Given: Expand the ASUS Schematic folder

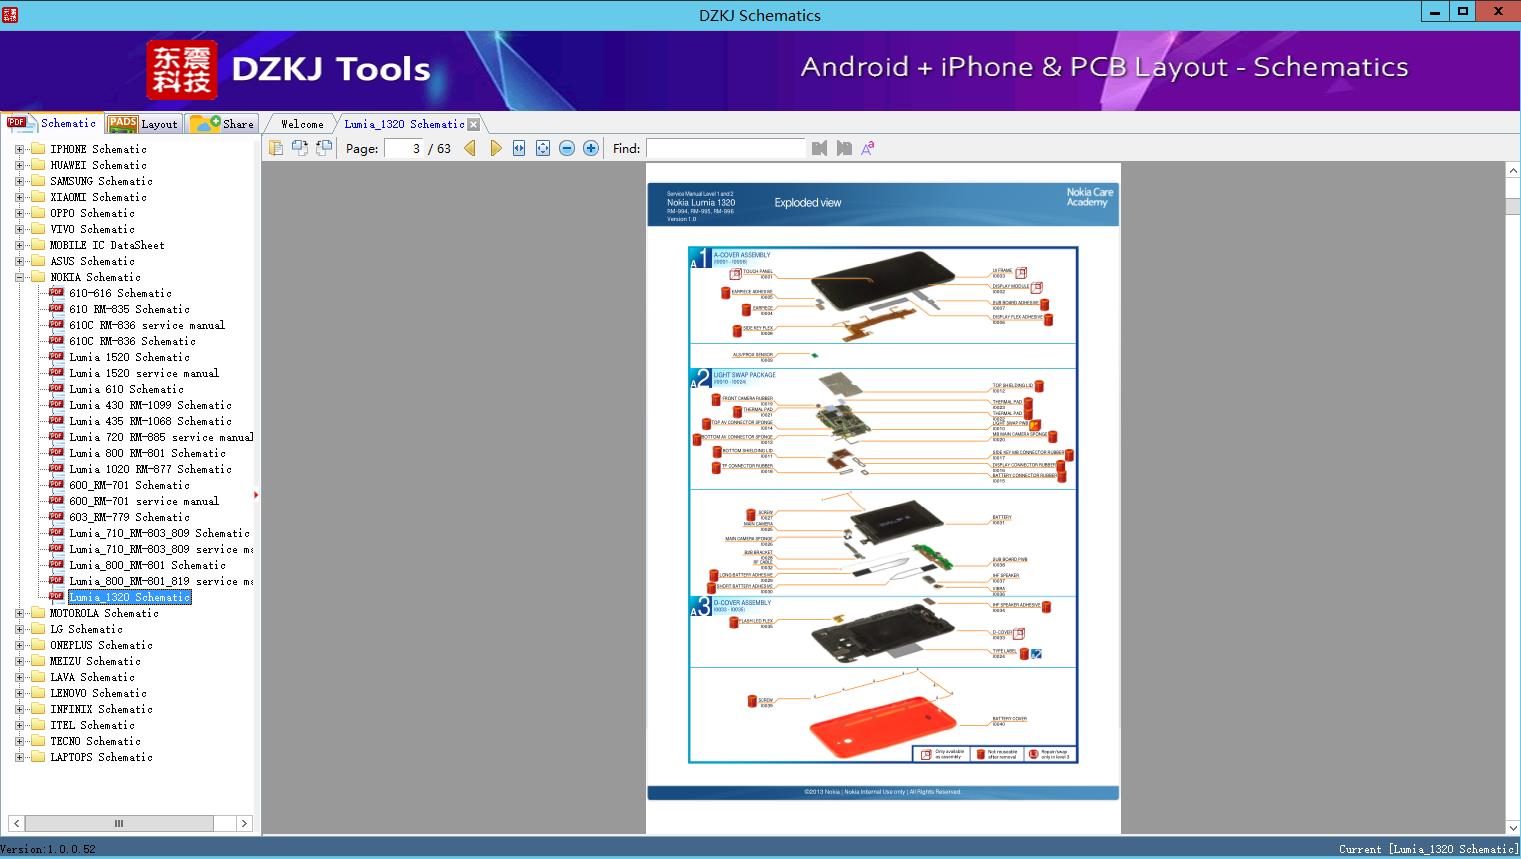Looking at the screenshot, I should 19,261.
